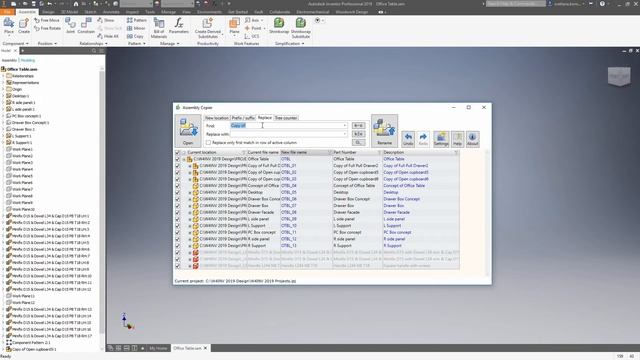Click the Copy tool in Pattern panel

[x=135, y=36]
